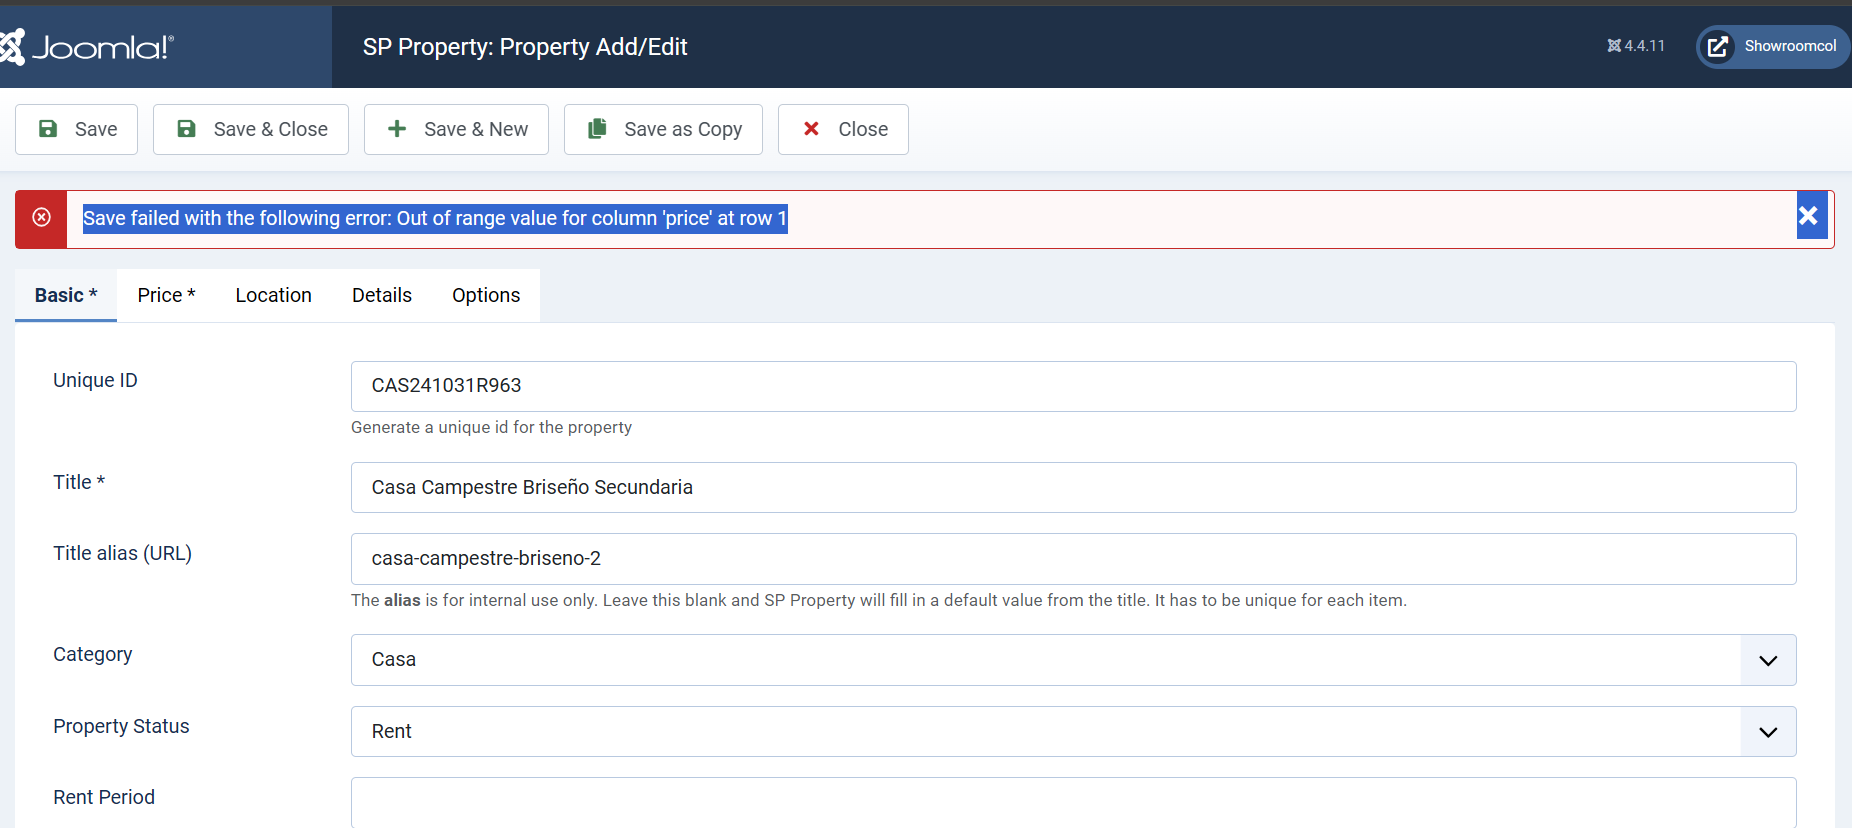Click the red error circle alert icon
The height and width of the screenshot is (828, 1852).
click(x=41, y=218)
